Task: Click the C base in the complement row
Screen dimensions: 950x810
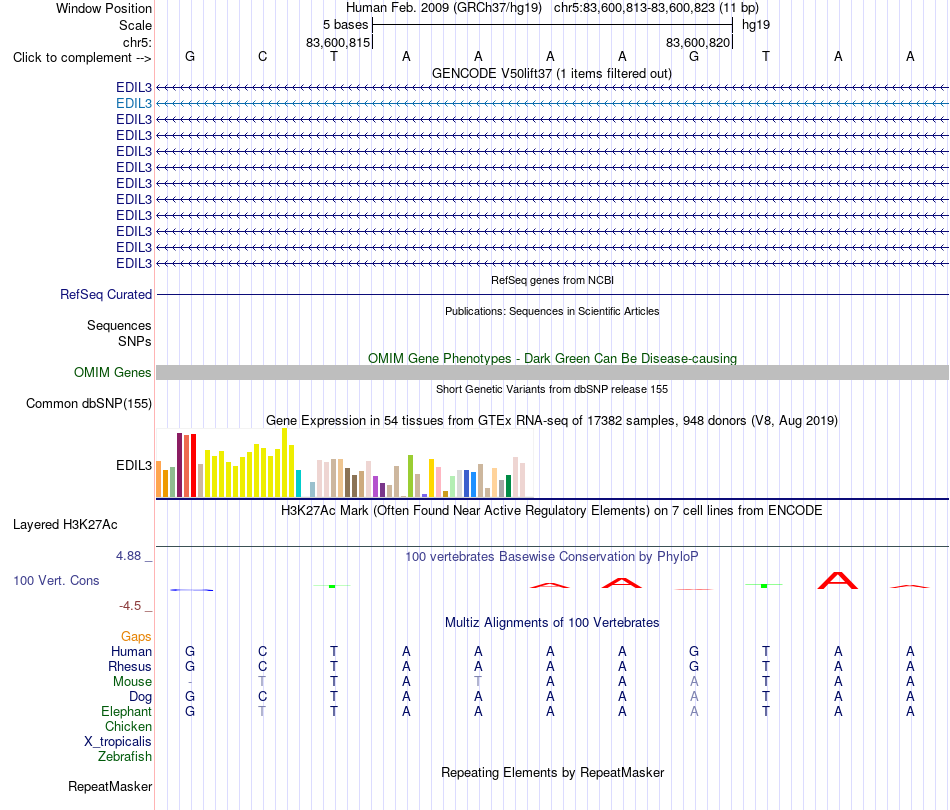Action: click(x=262, y=56)
